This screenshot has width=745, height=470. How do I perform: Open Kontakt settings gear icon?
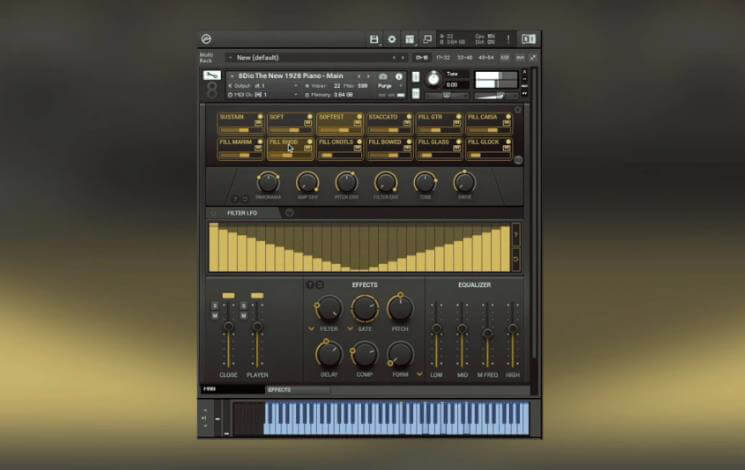pyautogui.click(x=391, y=39)
